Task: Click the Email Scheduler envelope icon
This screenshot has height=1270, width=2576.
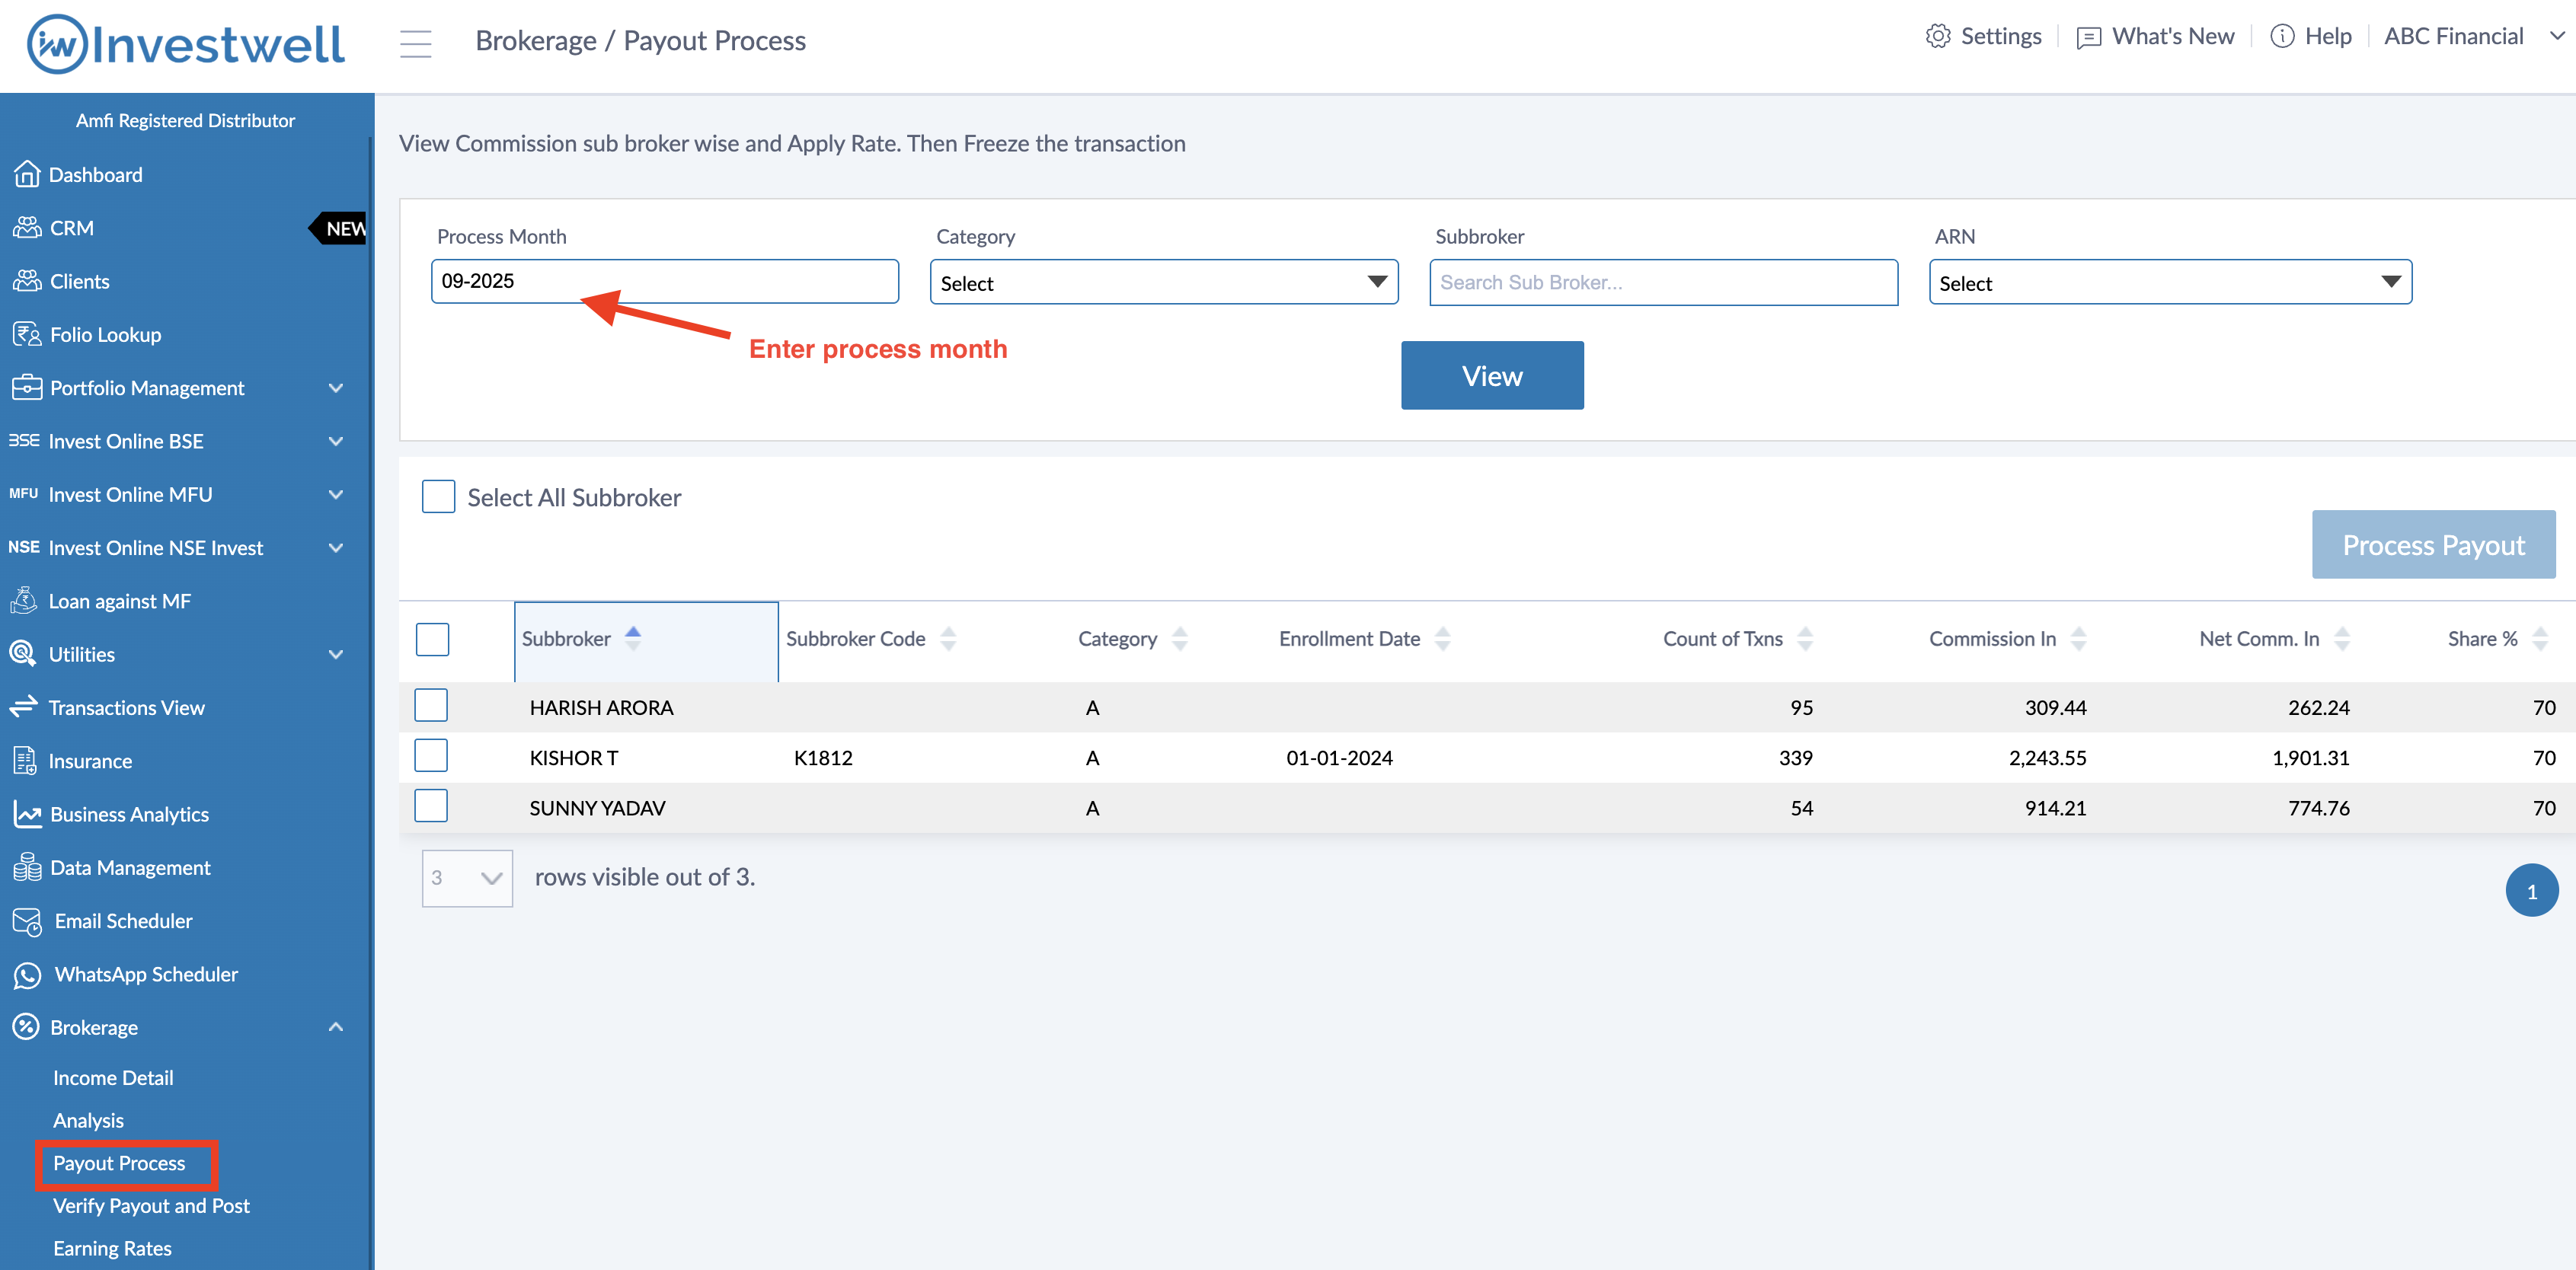Action: (x=27, y=921)
